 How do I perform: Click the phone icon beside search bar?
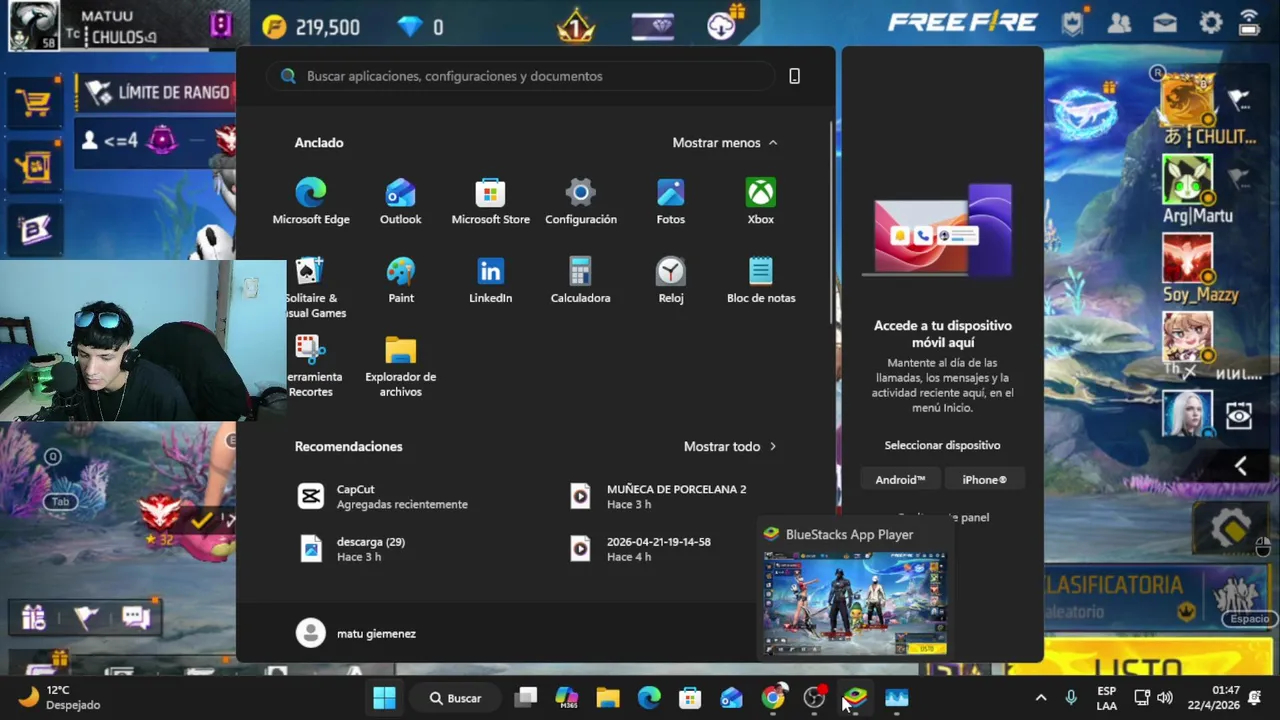[x=794, y=76]
